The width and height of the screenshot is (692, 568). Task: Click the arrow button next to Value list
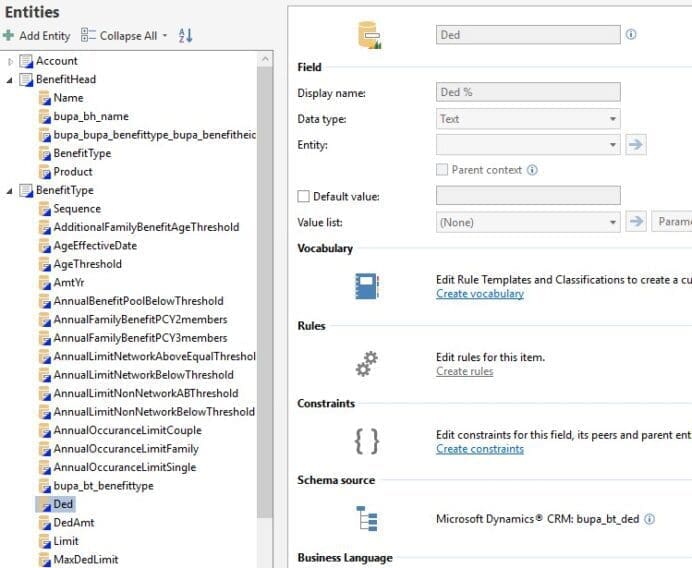635,222
